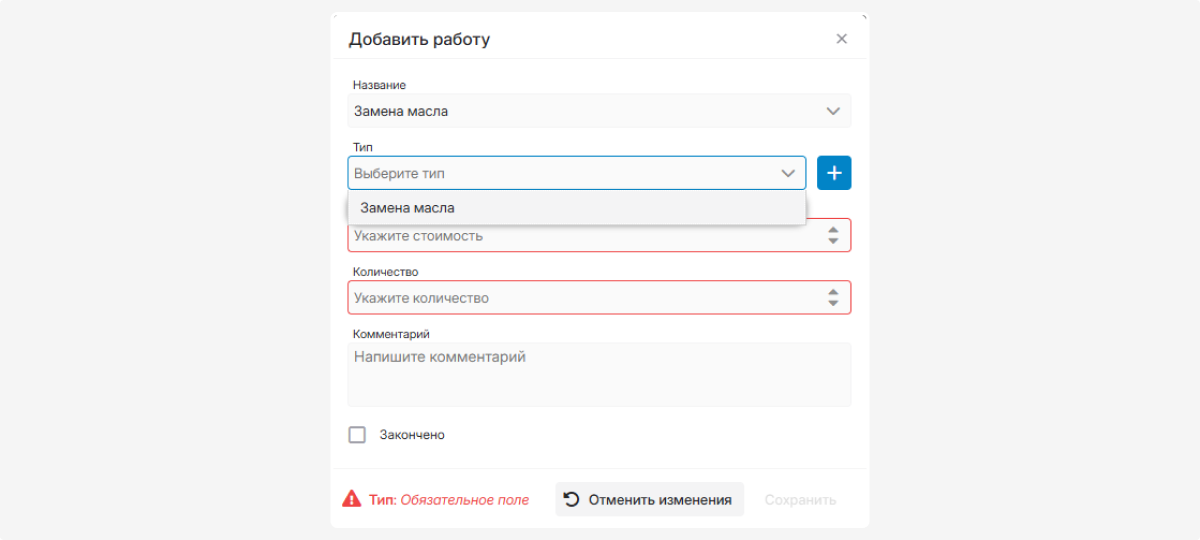Decrement the Количество value with down arrow
The width and height of the screenshot is (1200, 540).
[833, 303]
